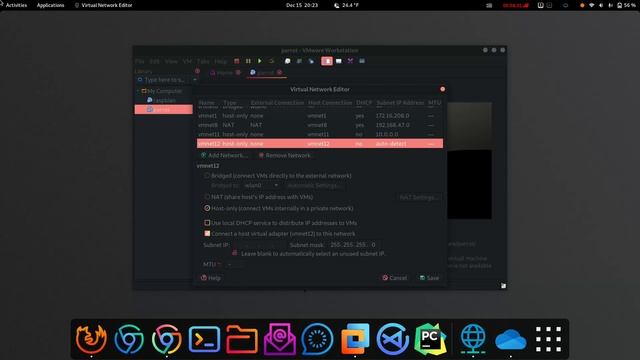The height and width of the screenshot is (360, 640).
Task: Select raspbian VM in Library
Action: 164,100
